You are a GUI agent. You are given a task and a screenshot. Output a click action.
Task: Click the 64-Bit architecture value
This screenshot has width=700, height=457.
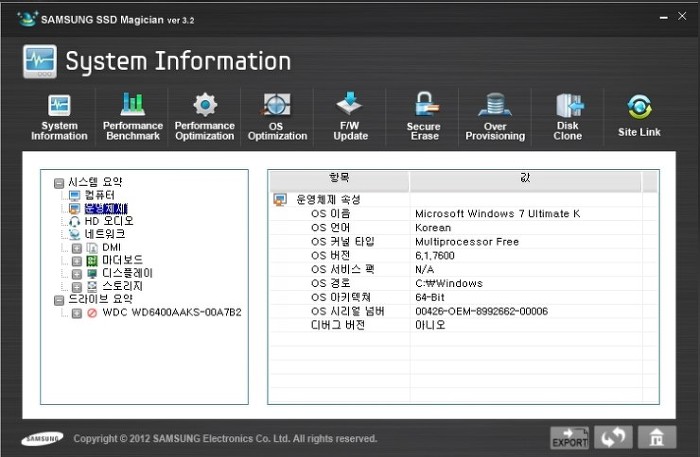430,298
